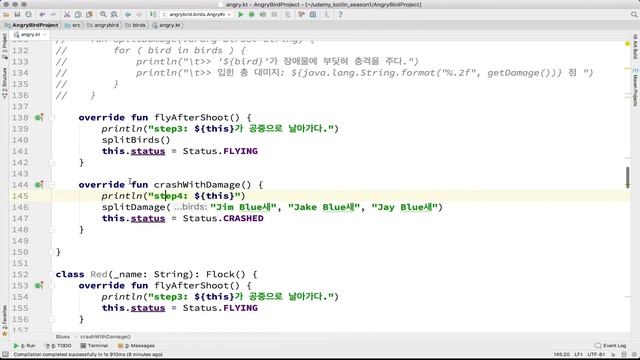Click the Cut scissors icon
The image size is (640, 360).
(x=67, y=14)
